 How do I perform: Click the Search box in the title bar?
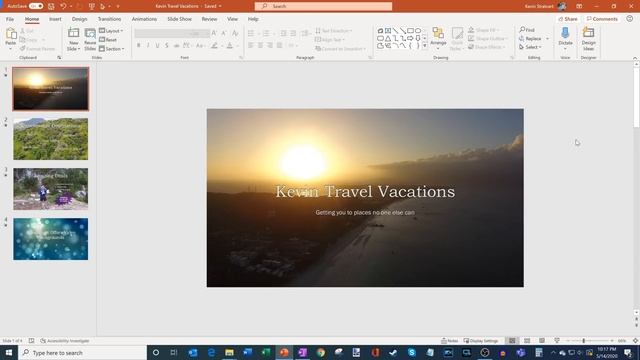click(x=323, y=6)
